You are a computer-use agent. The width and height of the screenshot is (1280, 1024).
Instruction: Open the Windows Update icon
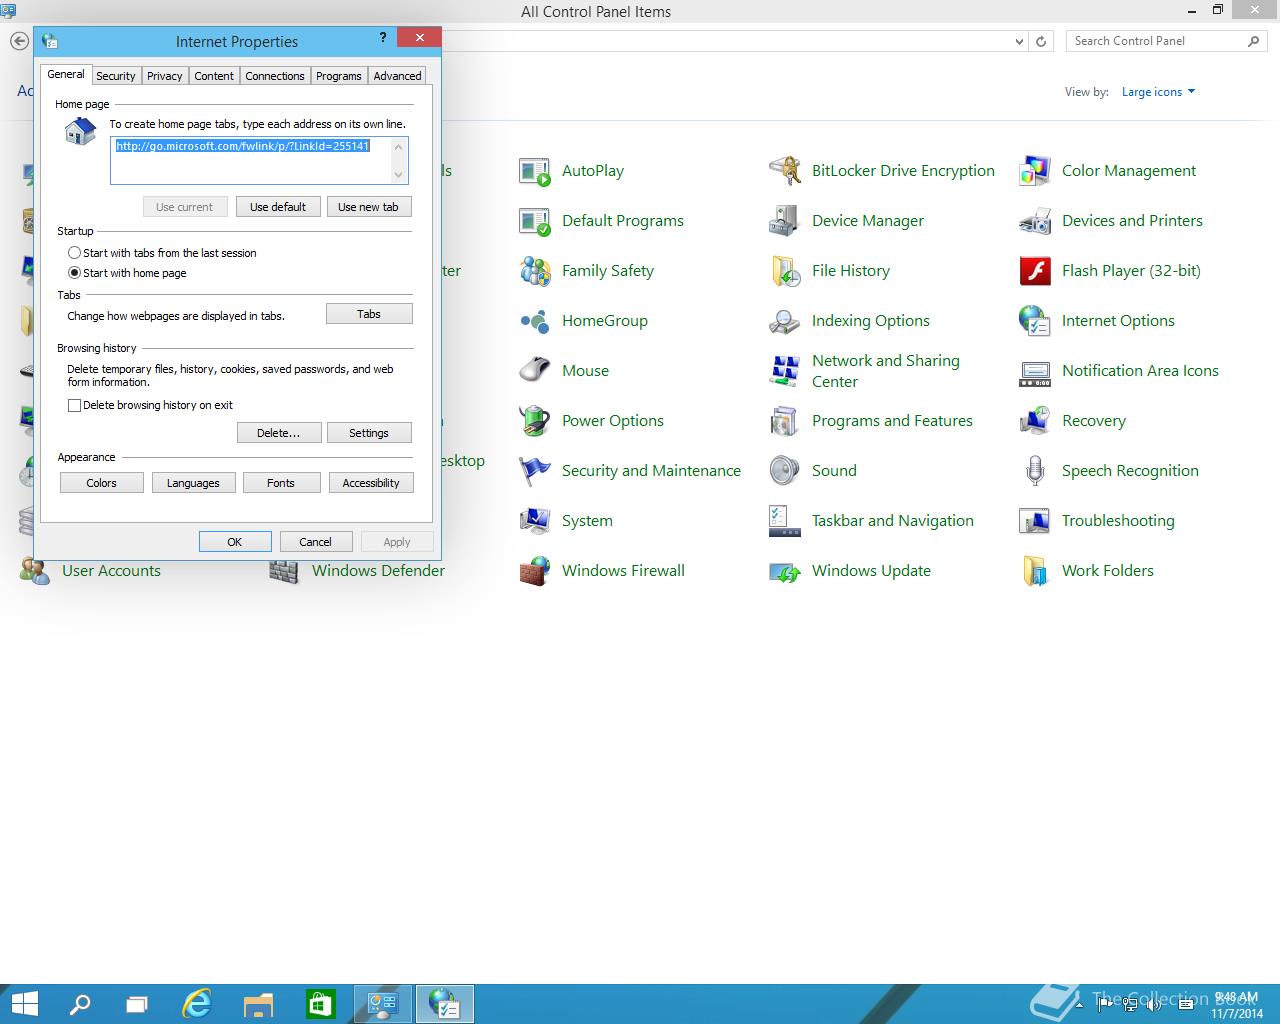785,571
